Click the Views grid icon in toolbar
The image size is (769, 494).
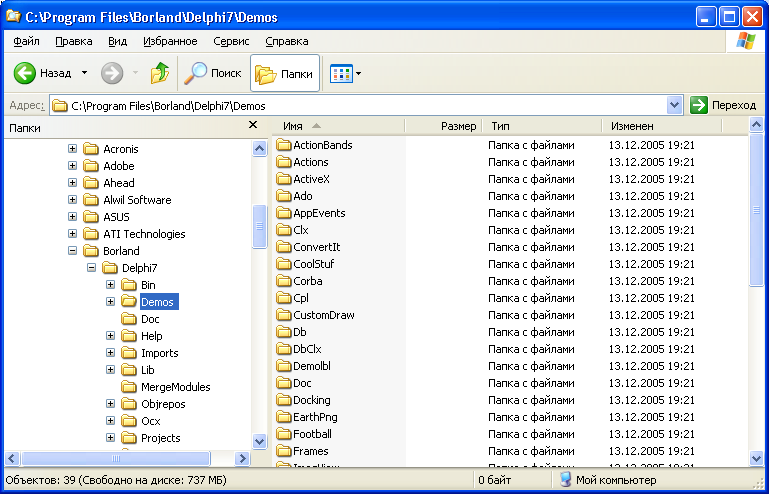(341, 74)
